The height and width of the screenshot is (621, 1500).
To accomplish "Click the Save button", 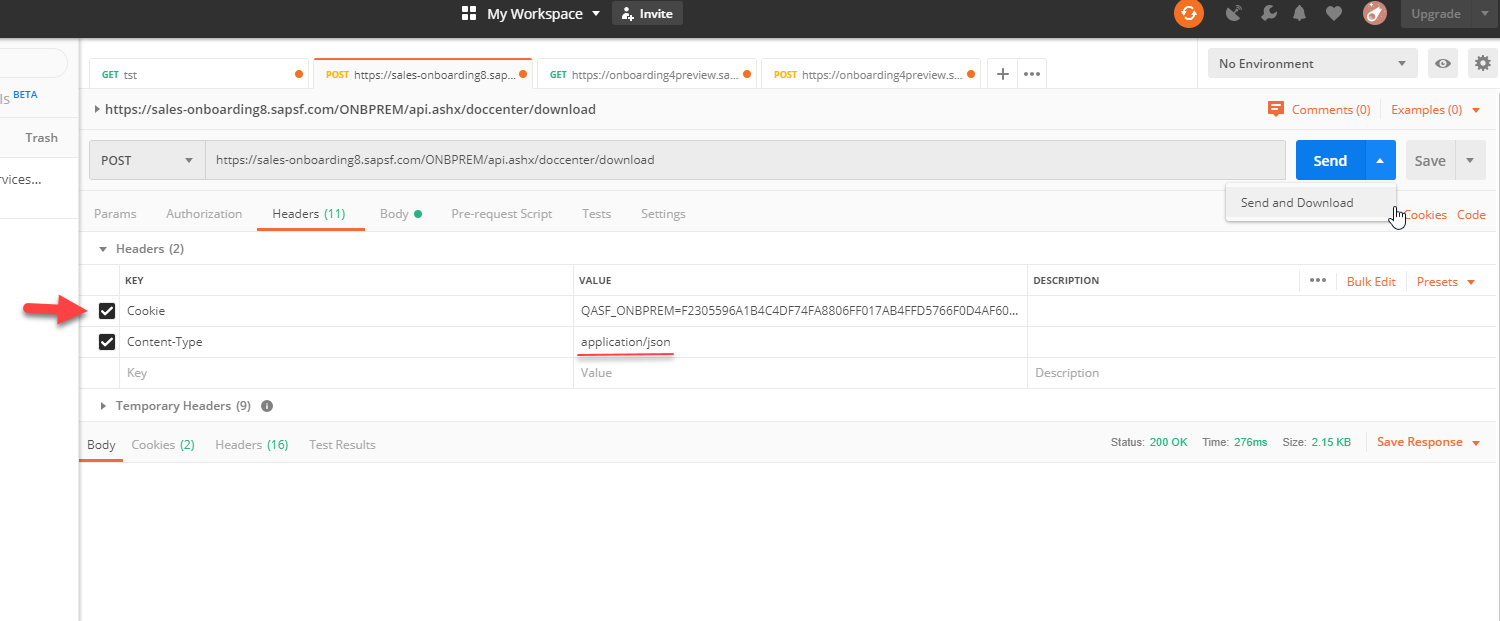I will (x=1430, y=160).
